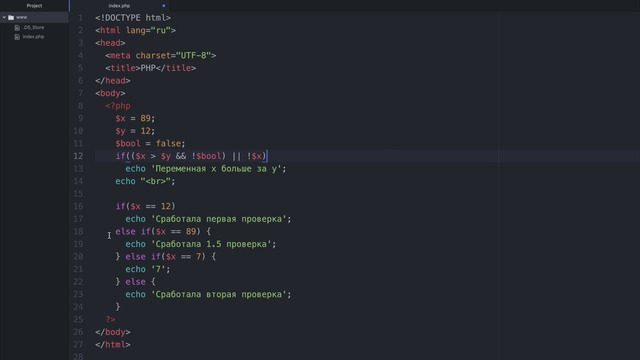
Task: Select the Project panel header
Action: point(34,6)
